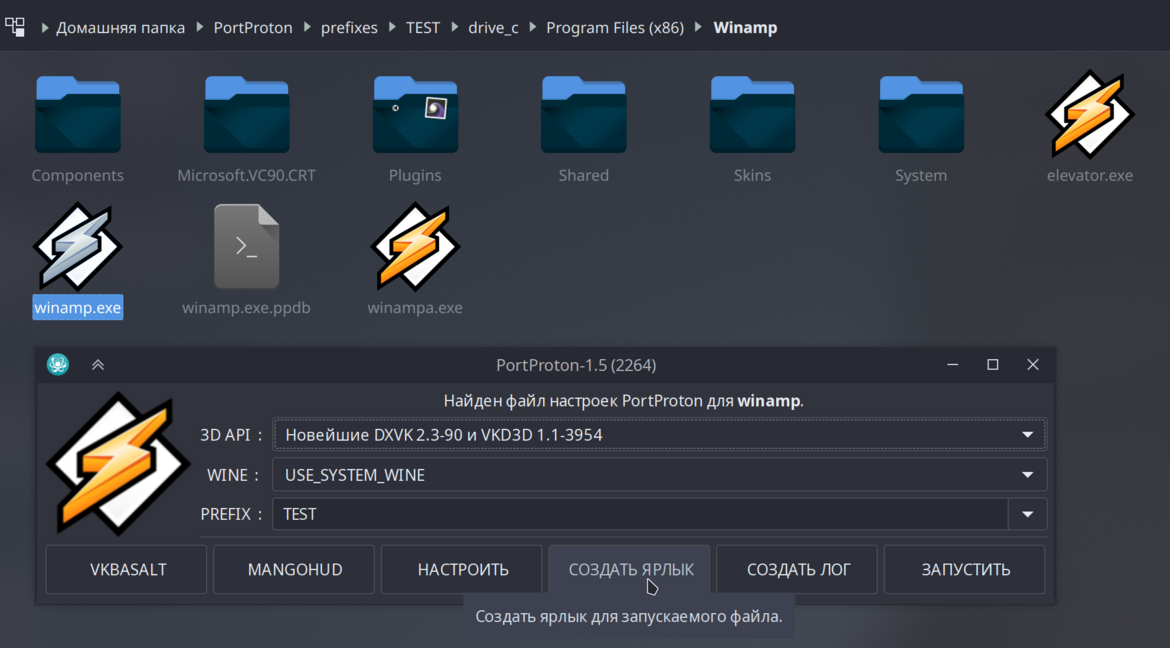Expand the breadcrumb arrow before TEST
Viewport: 1170px width, 648px height.
392,28
